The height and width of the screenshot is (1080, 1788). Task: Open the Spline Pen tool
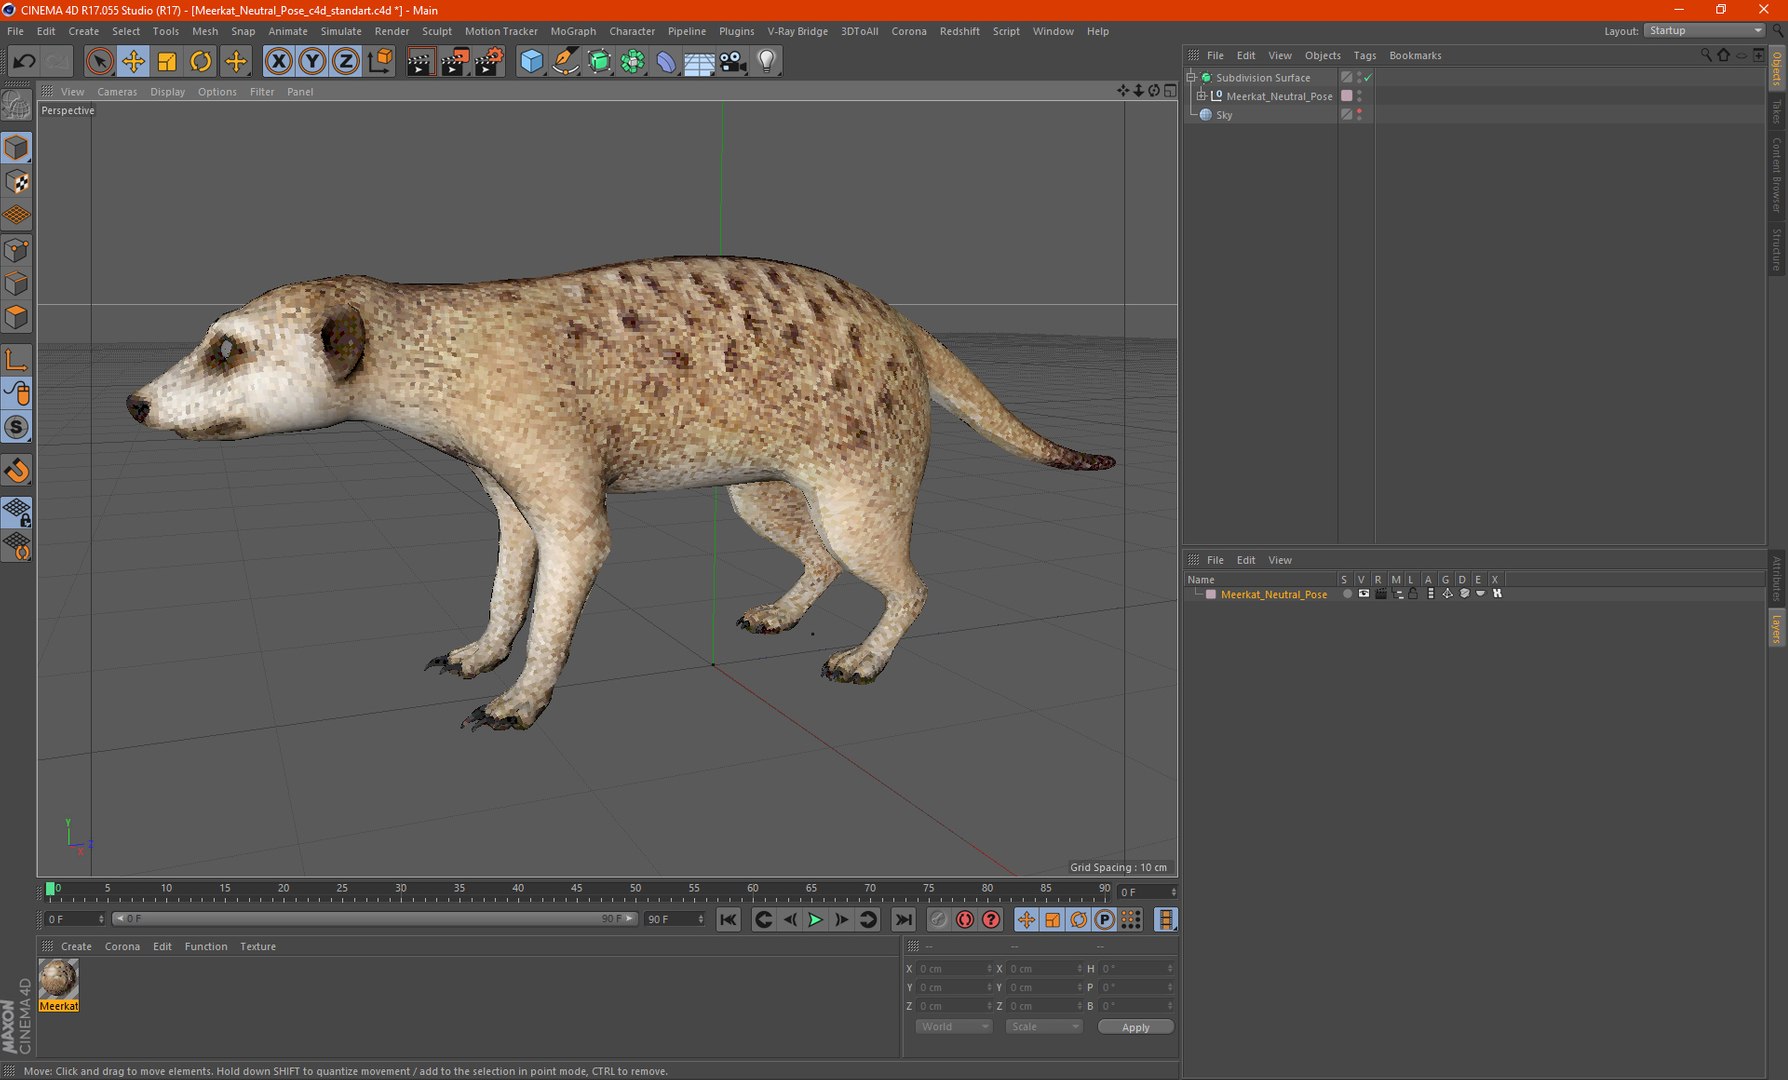pyautogui.click(x=565, y=62)
